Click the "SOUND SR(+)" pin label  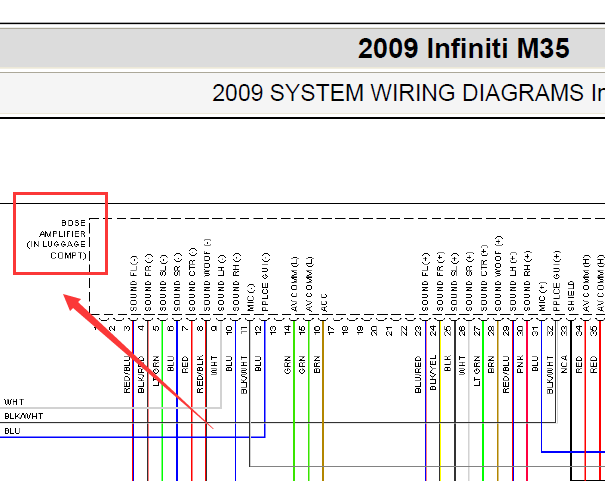469,282
